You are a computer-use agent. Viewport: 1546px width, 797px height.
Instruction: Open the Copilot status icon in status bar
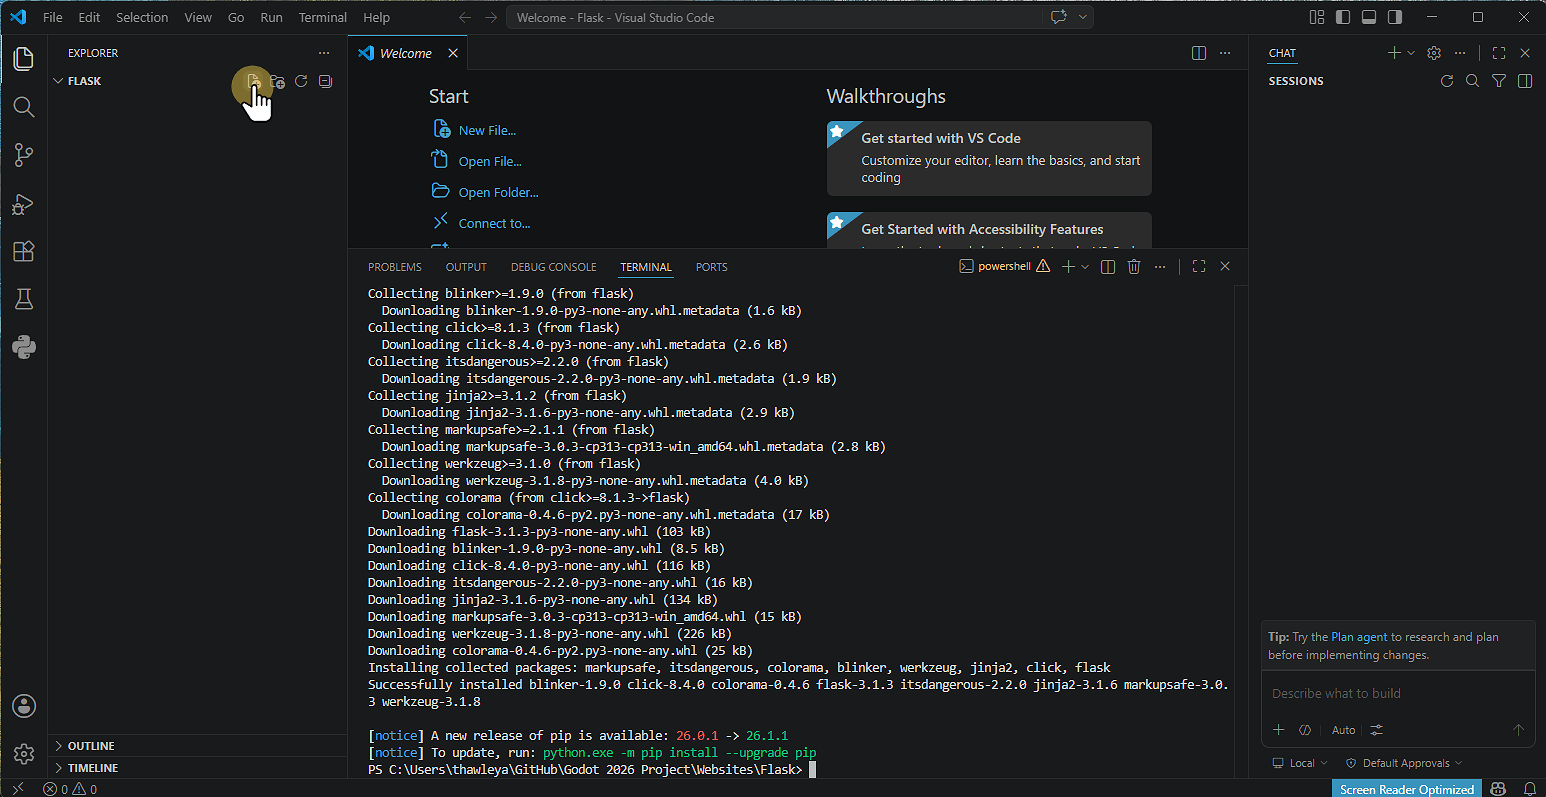1499,789
